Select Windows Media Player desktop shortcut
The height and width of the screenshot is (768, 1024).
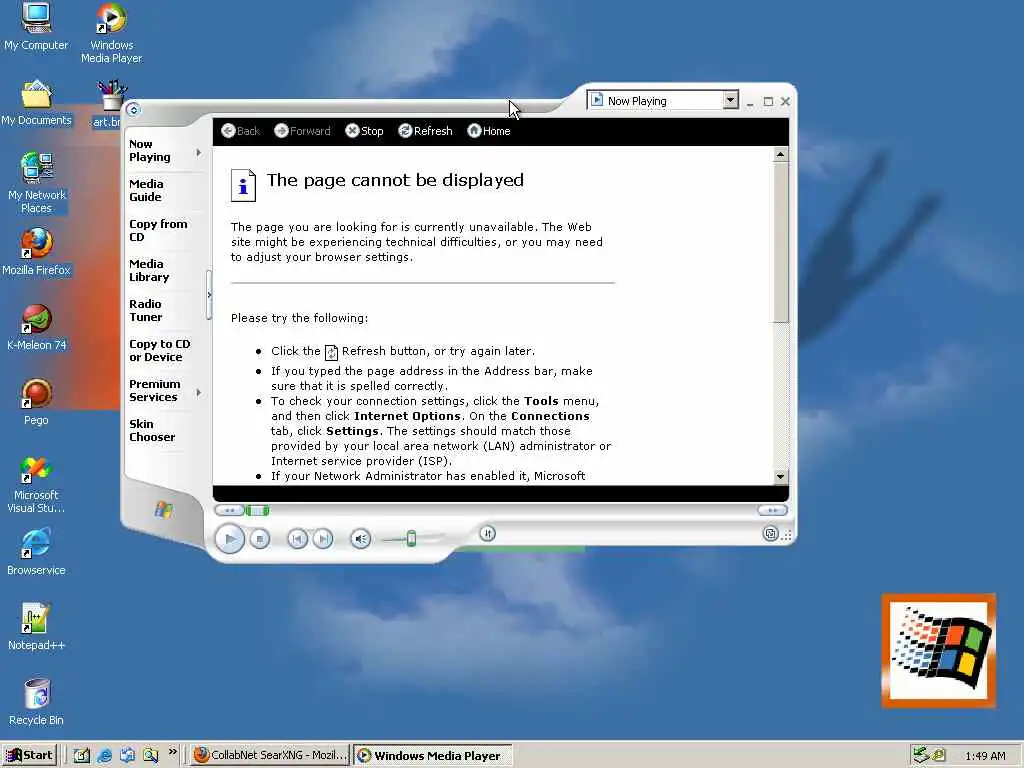(111, 33)
